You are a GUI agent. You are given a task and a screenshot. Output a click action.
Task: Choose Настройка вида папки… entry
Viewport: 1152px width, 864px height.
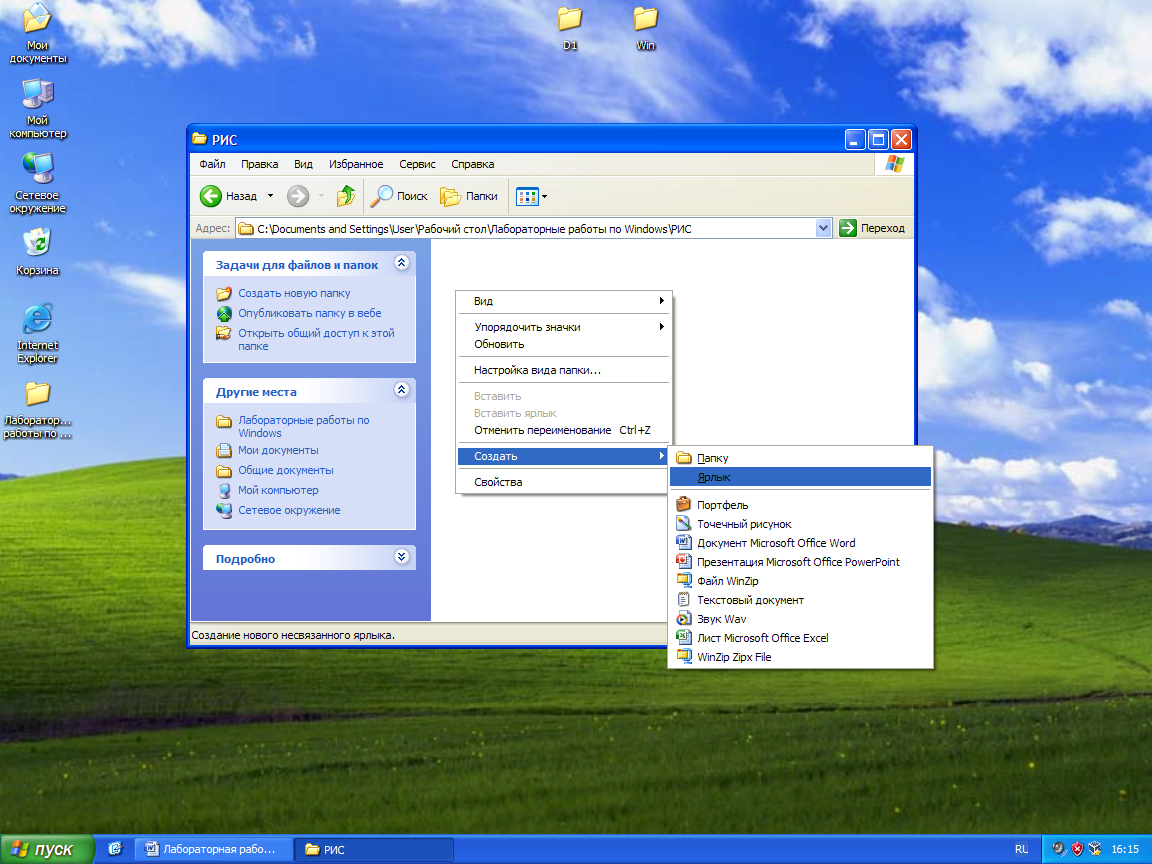point(564,370)
